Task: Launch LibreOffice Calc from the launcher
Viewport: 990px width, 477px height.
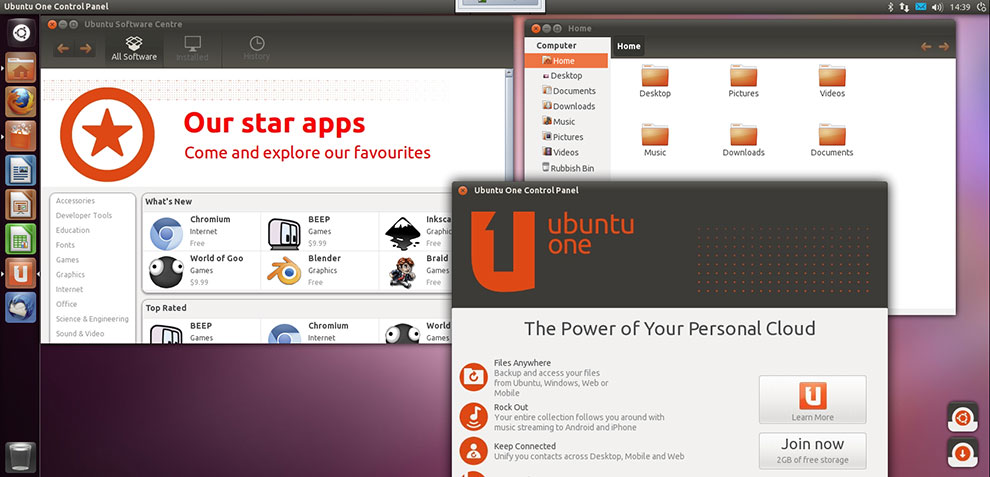Action: click(x=21, y=239)
